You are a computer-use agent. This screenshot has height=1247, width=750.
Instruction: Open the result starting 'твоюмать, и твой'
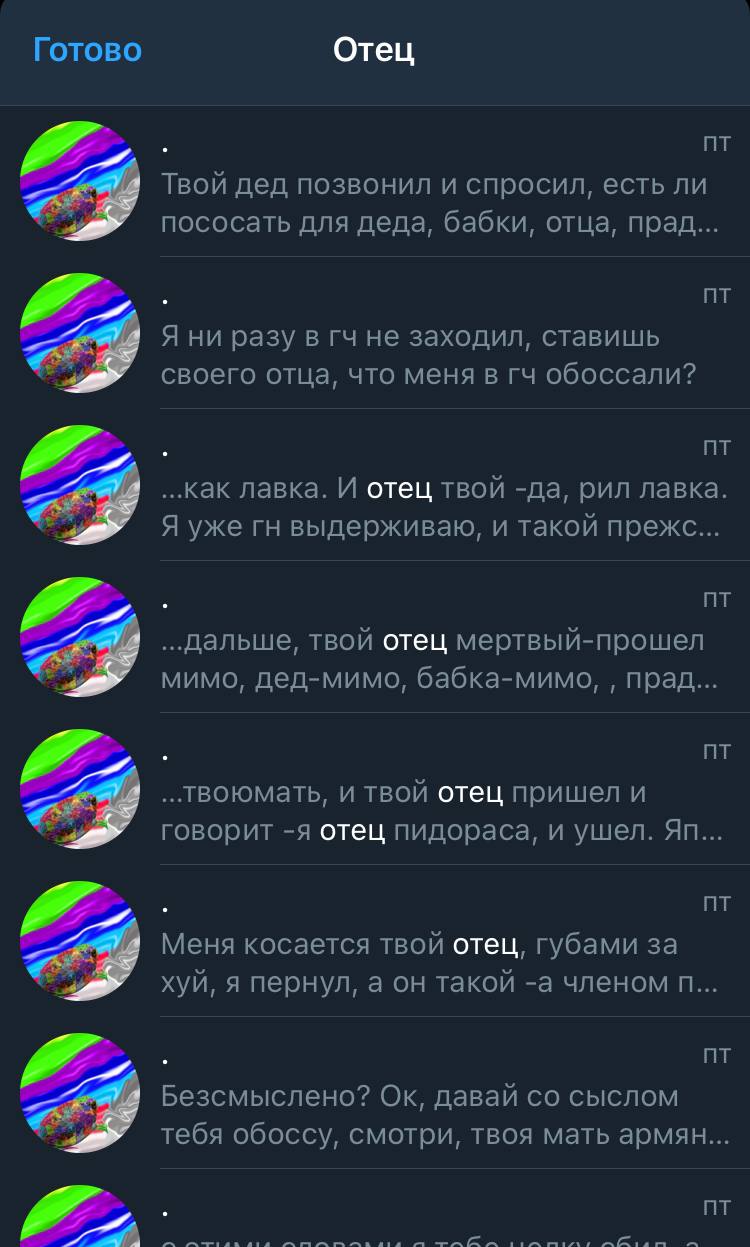(375, 789)
